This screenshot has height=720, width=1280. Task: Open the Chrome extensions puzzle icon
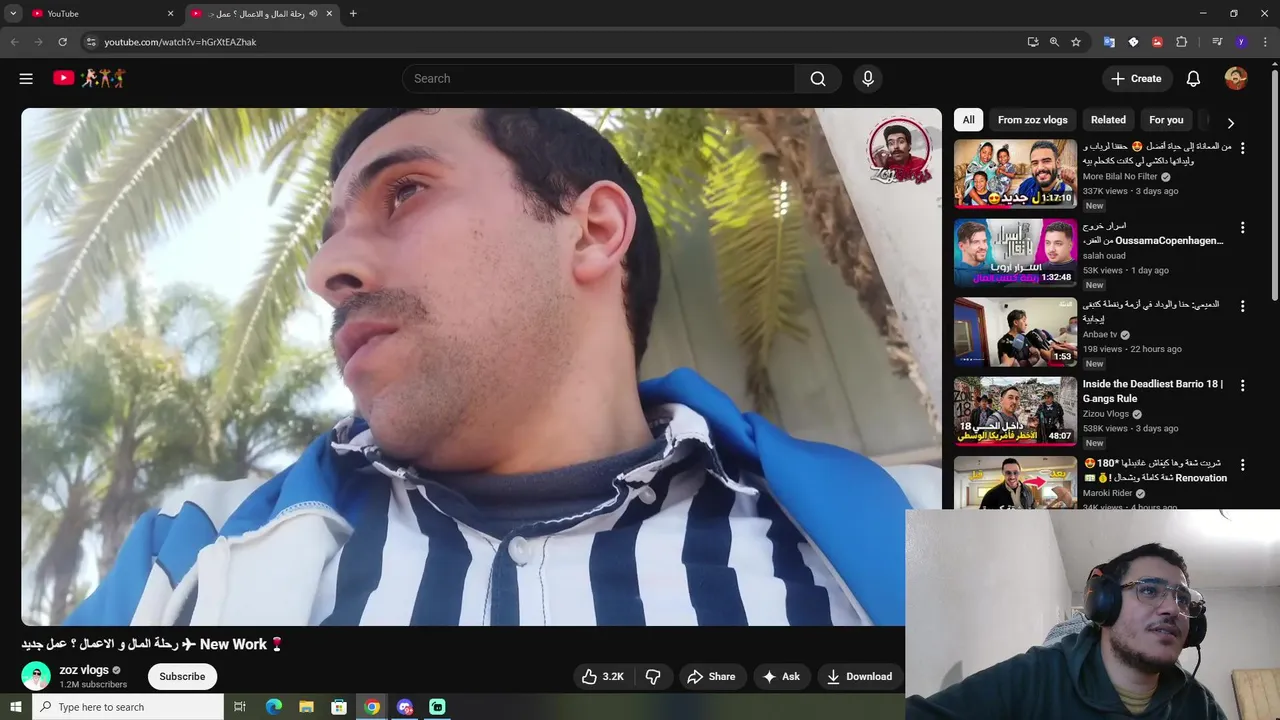tap(1181, 42)
